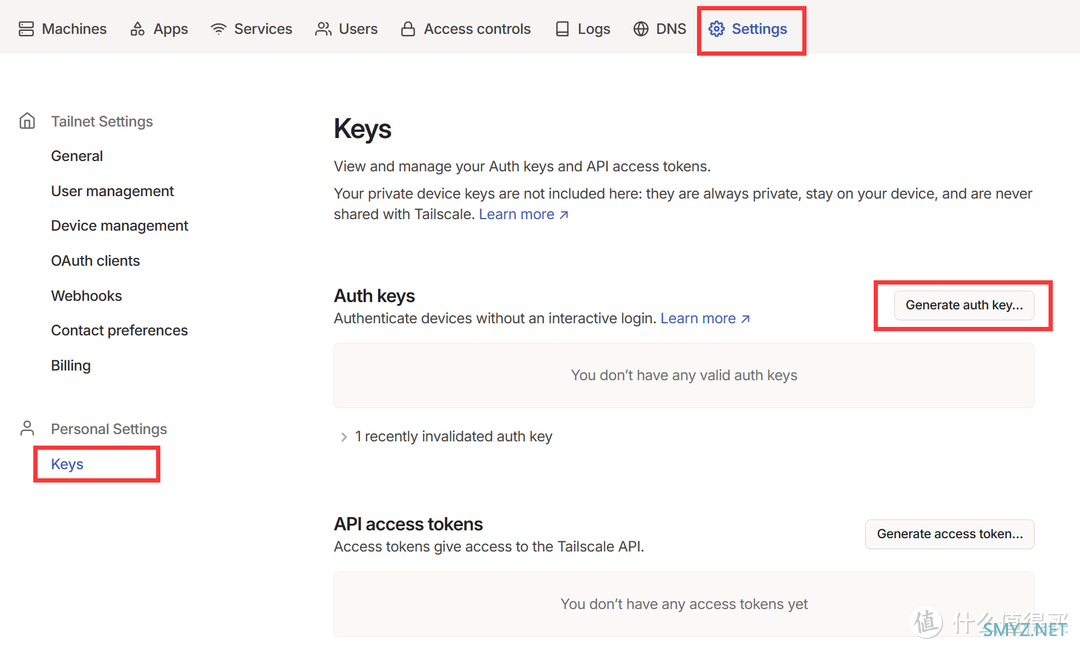This screenshot has width=1080, height=649.
Task: Click Generate access token button
Action: pos(950,534)
